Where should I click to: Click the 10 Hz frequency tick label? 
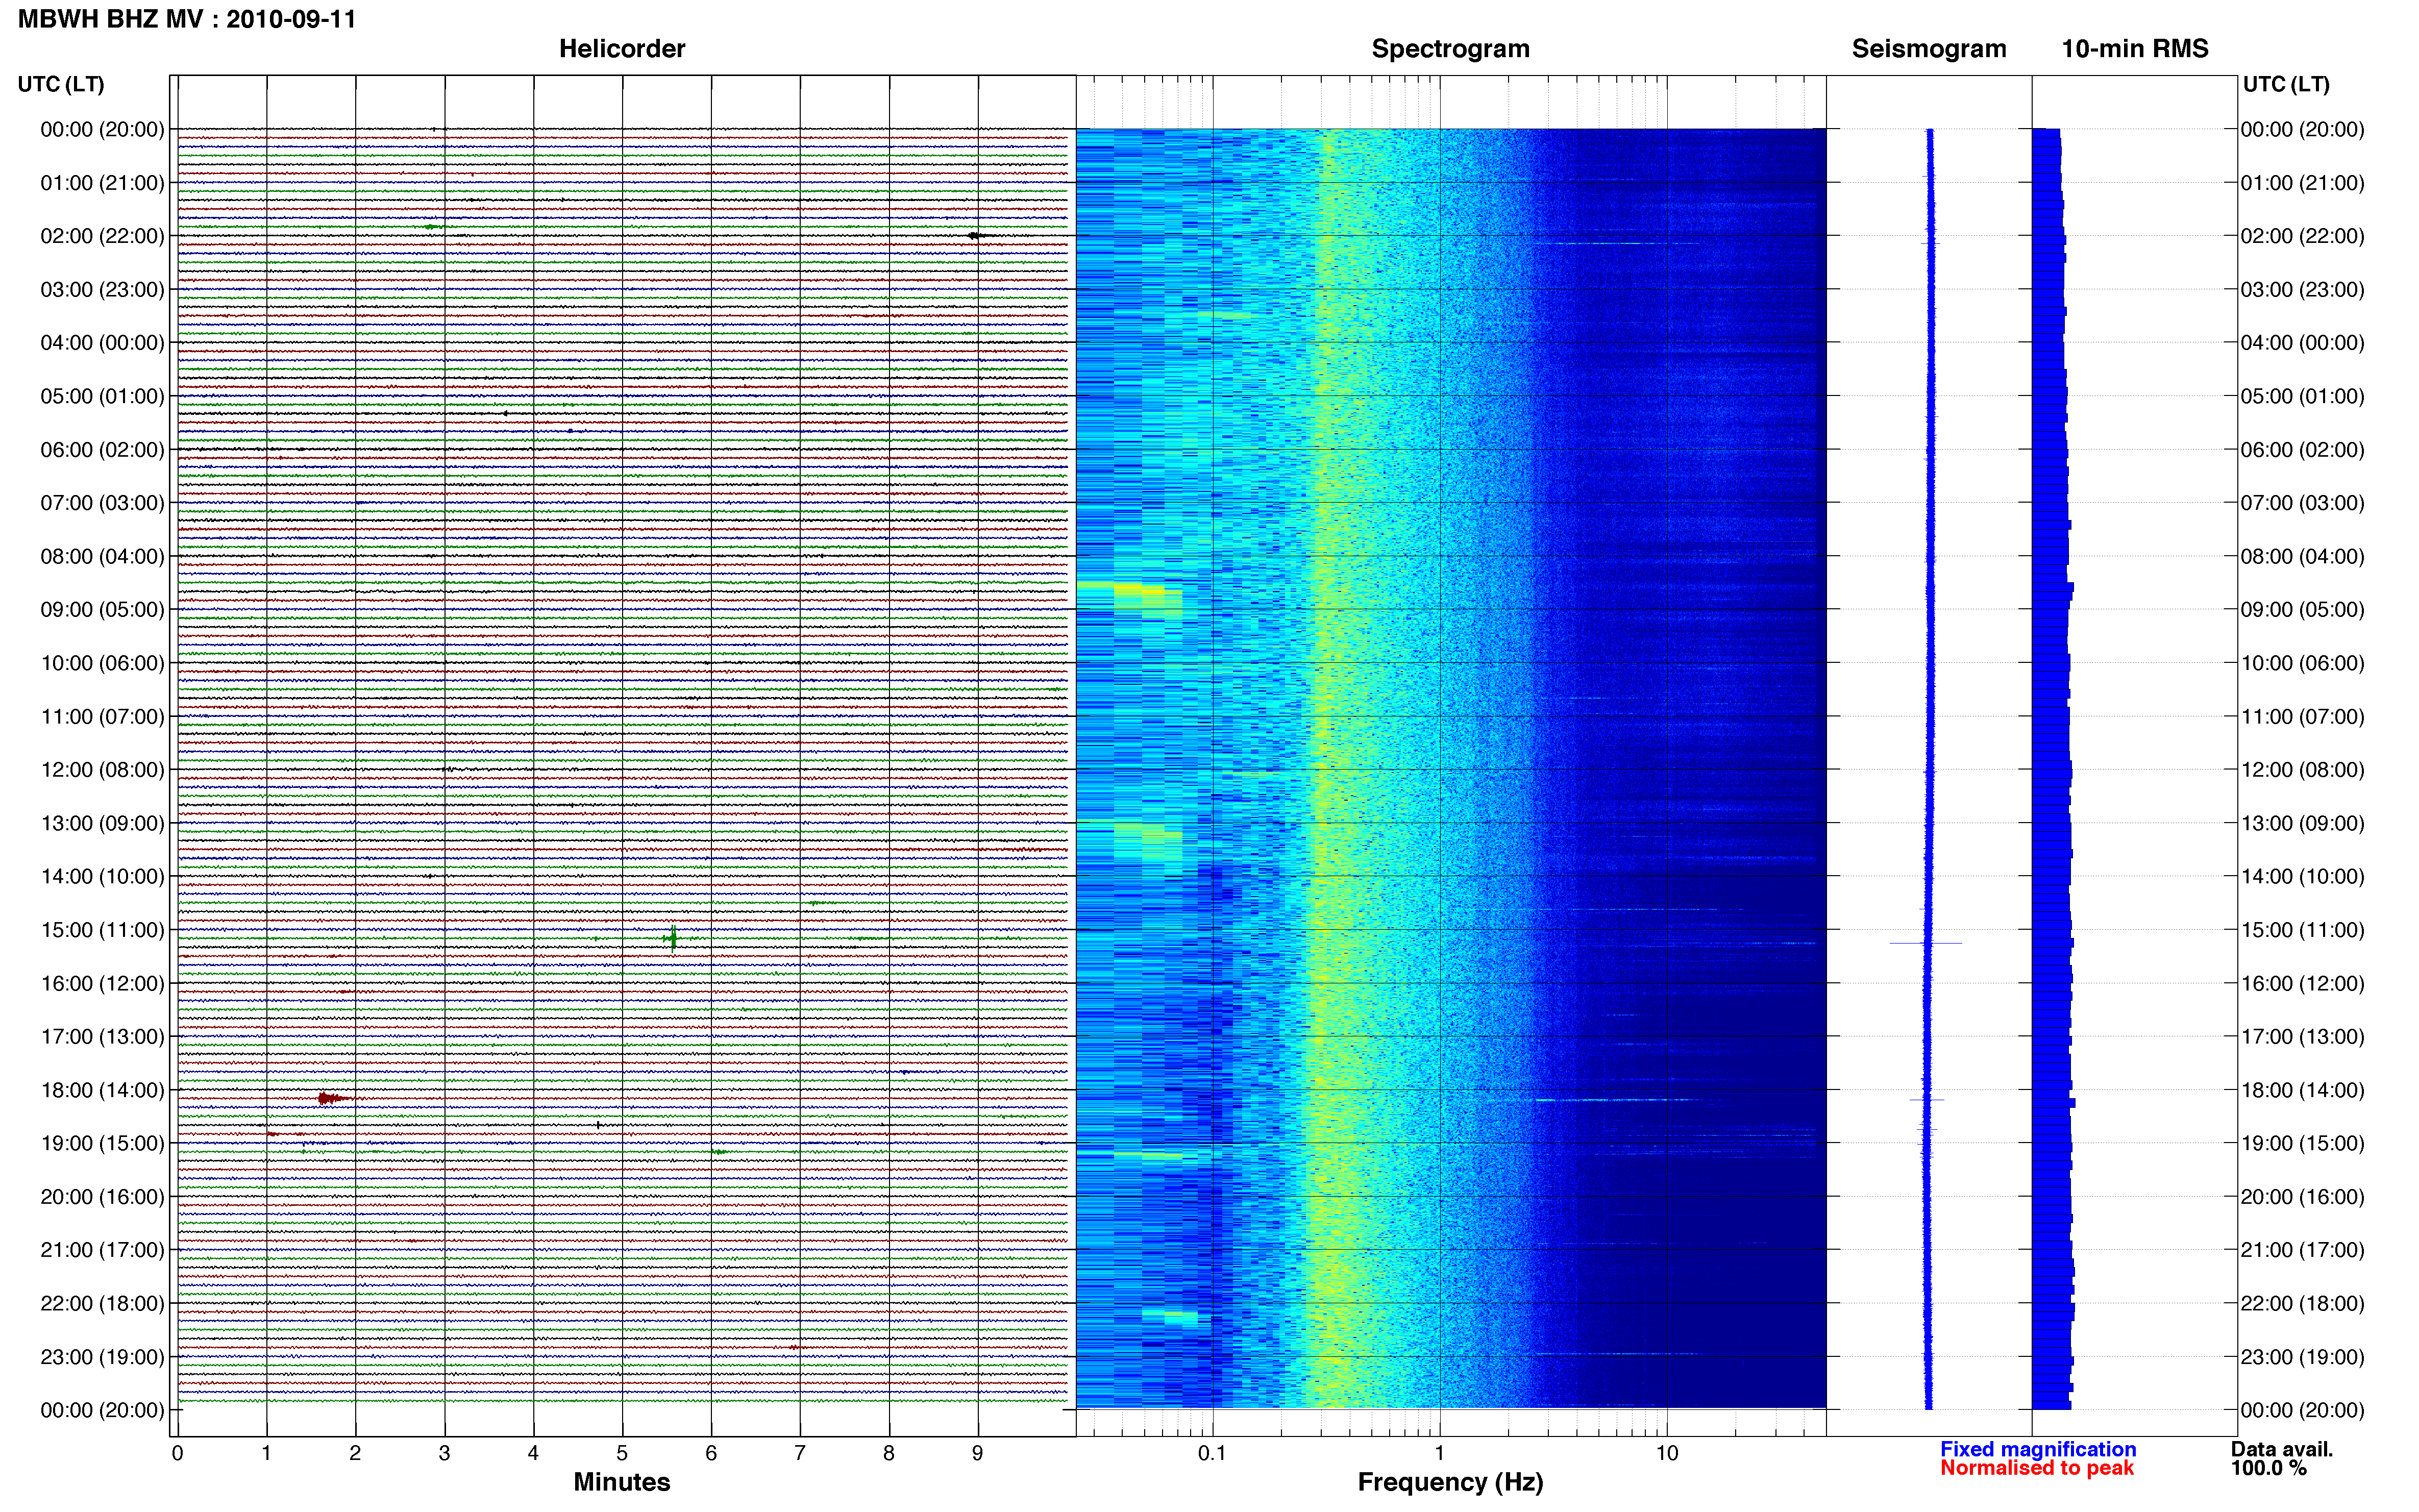(1667, 1453)
